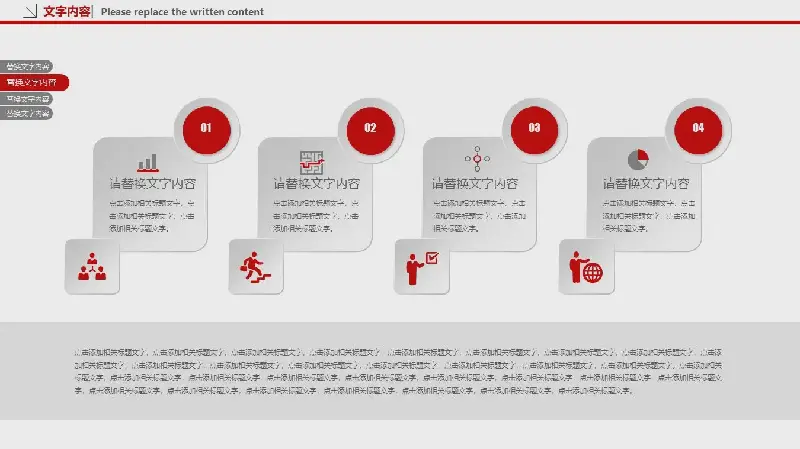Click the red circle numbered 02

370,128
